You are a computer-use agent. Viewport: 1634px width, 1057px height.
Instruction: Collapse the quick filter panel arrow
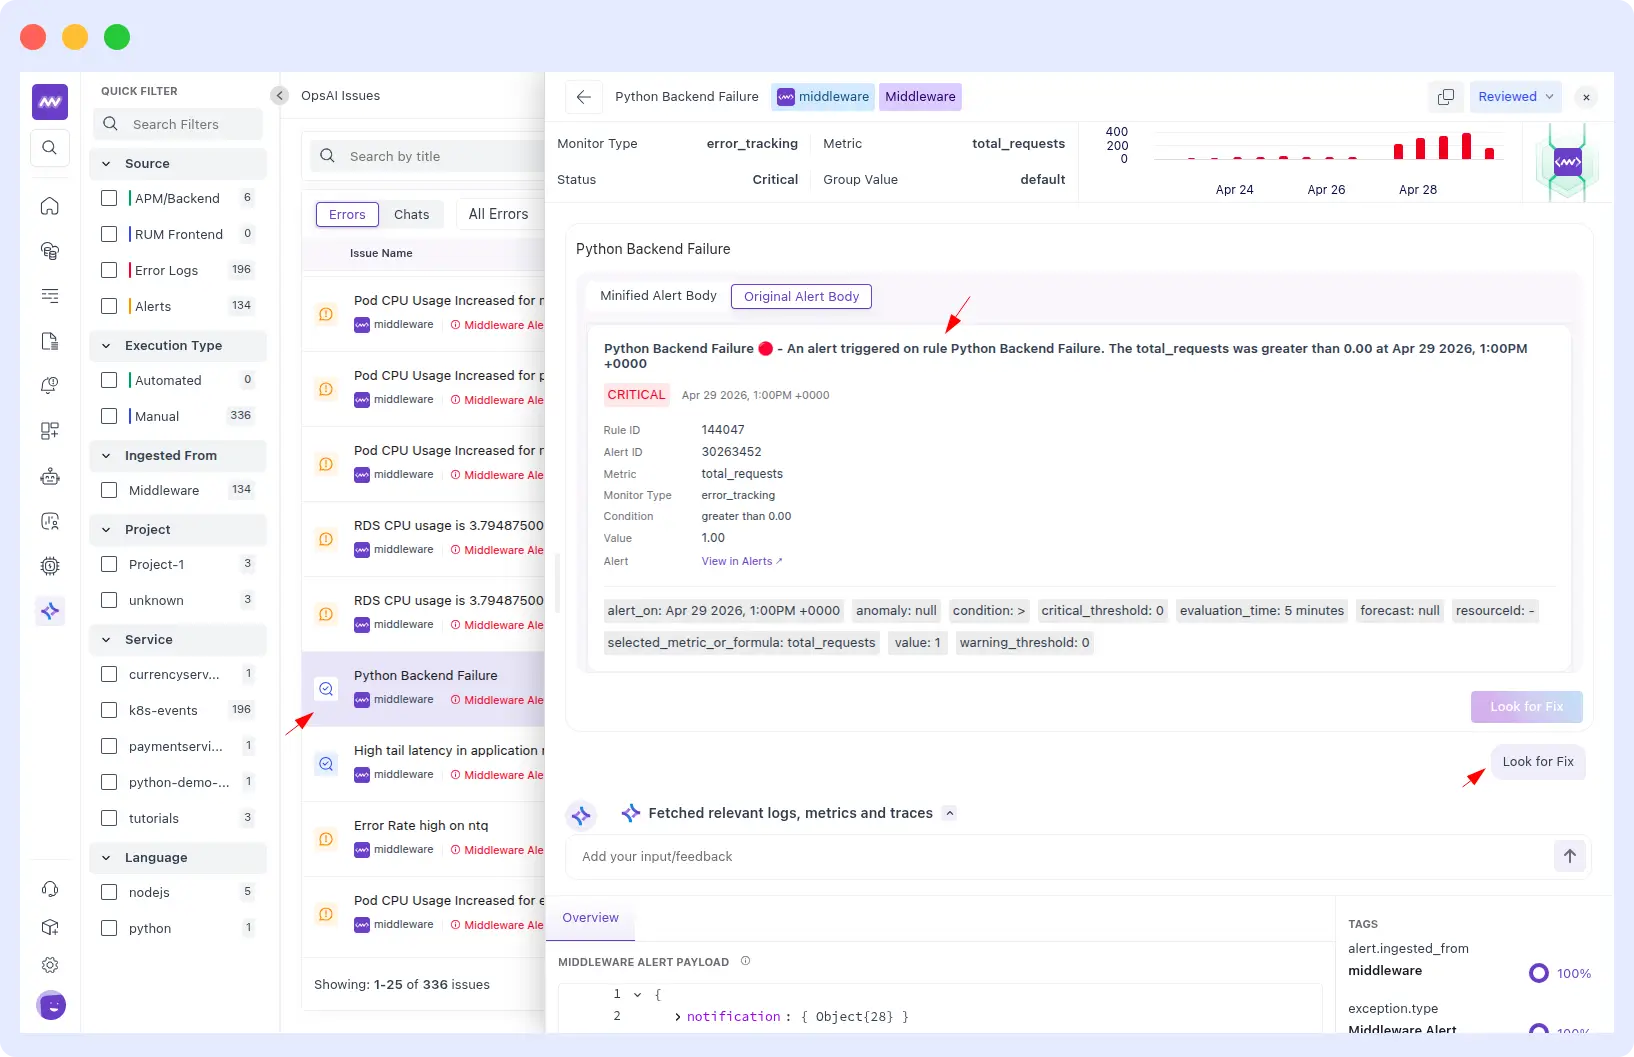(x=280, y=96)
